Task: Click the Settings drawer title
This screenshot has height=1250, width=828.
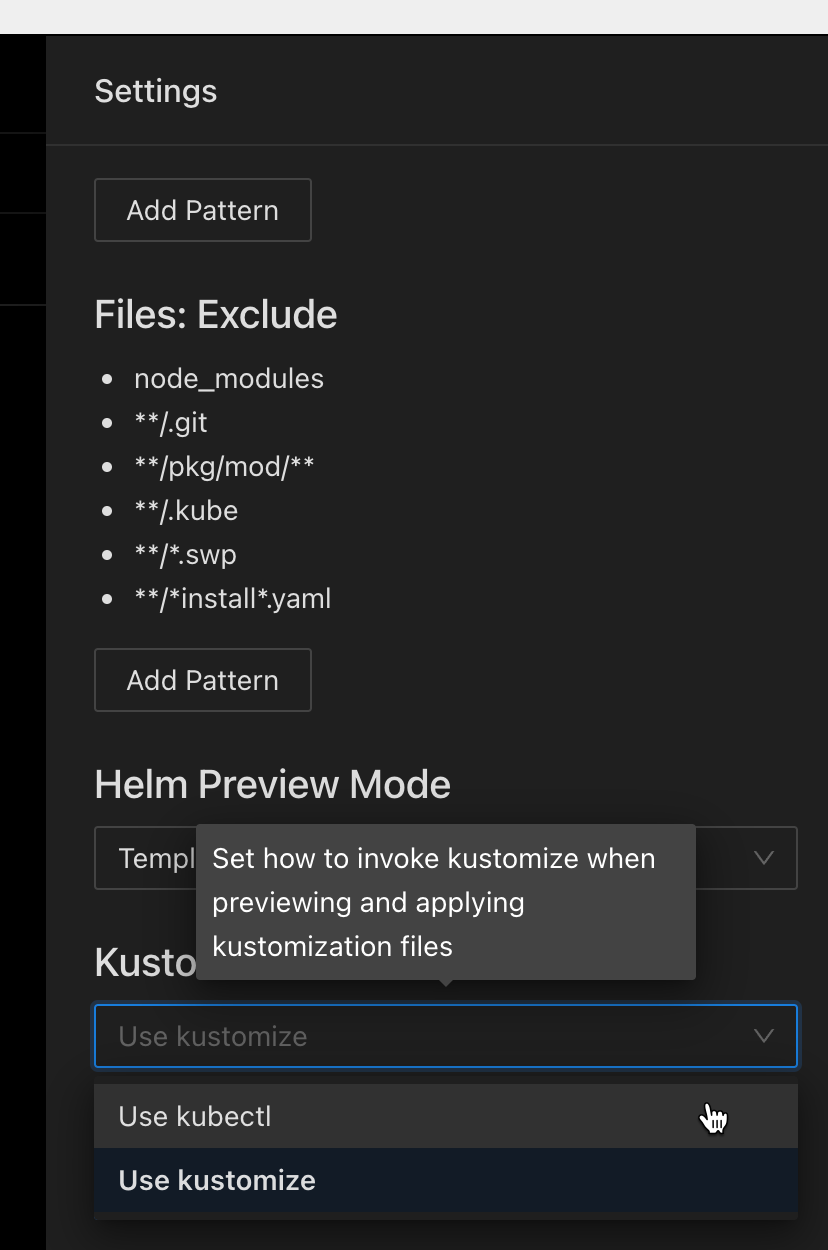Action: [156, 91]
